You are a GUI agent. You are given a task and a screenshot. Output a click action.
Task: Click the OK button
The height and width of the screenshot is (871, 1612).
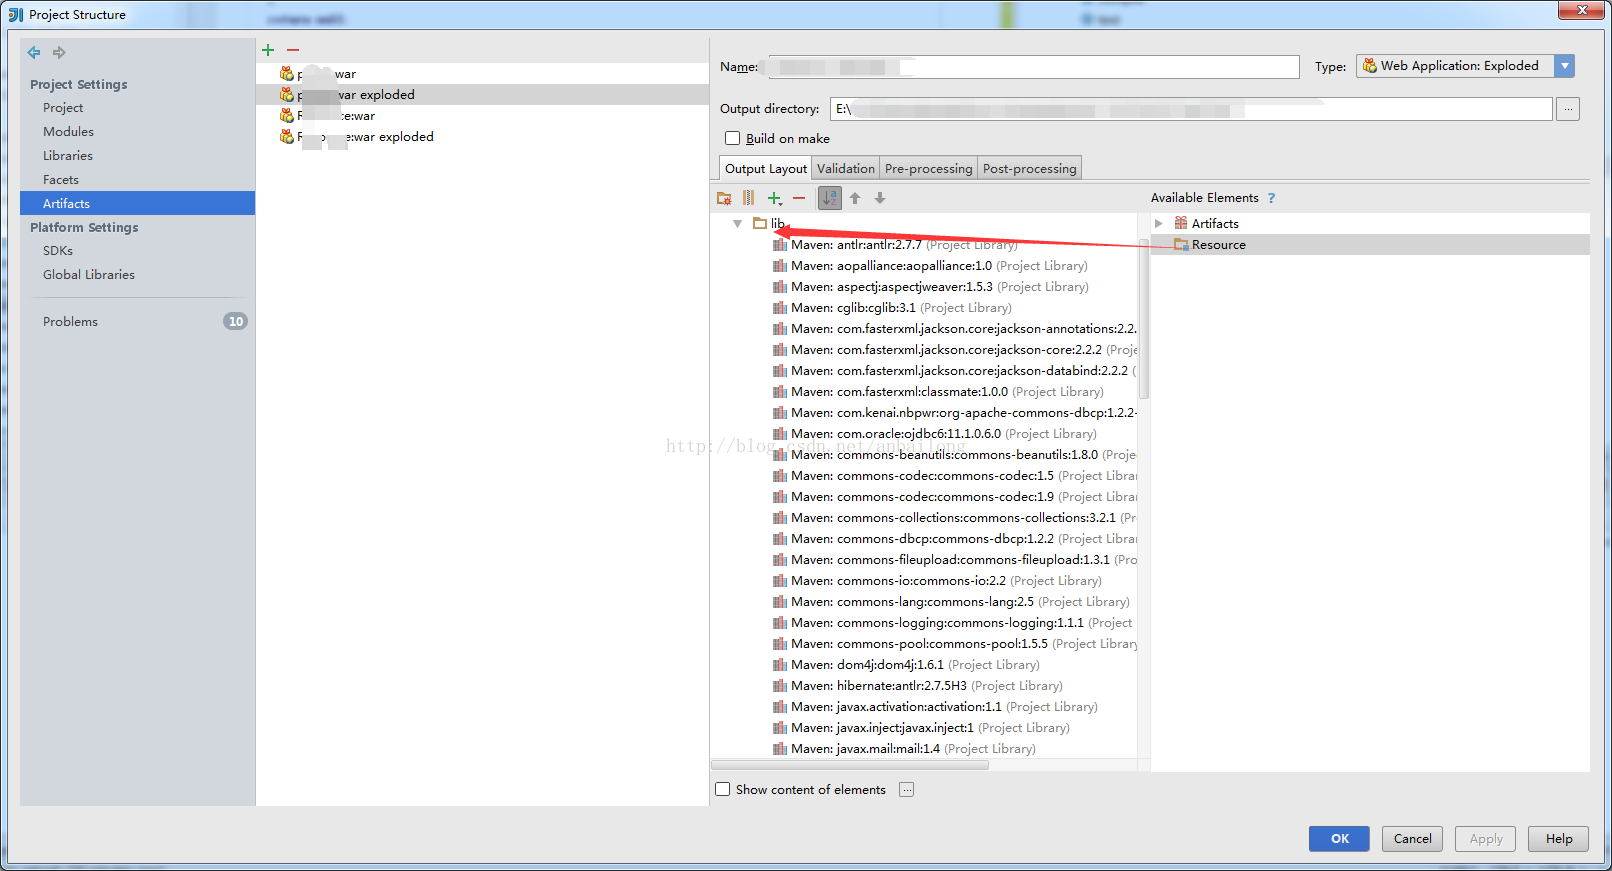1340,839
